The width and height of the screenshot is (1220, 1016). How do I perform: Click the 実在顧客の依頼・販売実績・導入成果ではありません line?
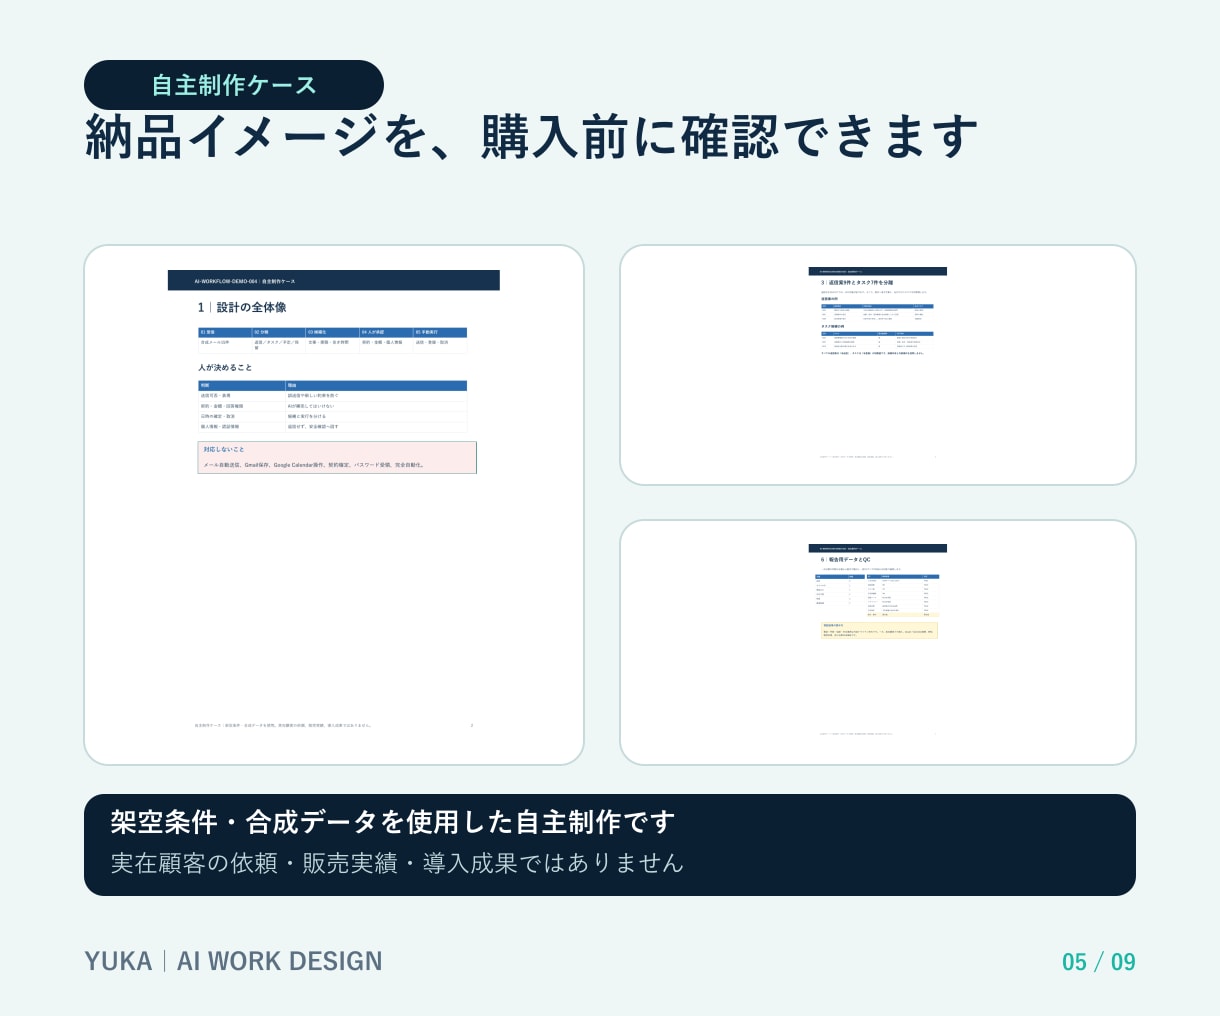coord(397,863)
